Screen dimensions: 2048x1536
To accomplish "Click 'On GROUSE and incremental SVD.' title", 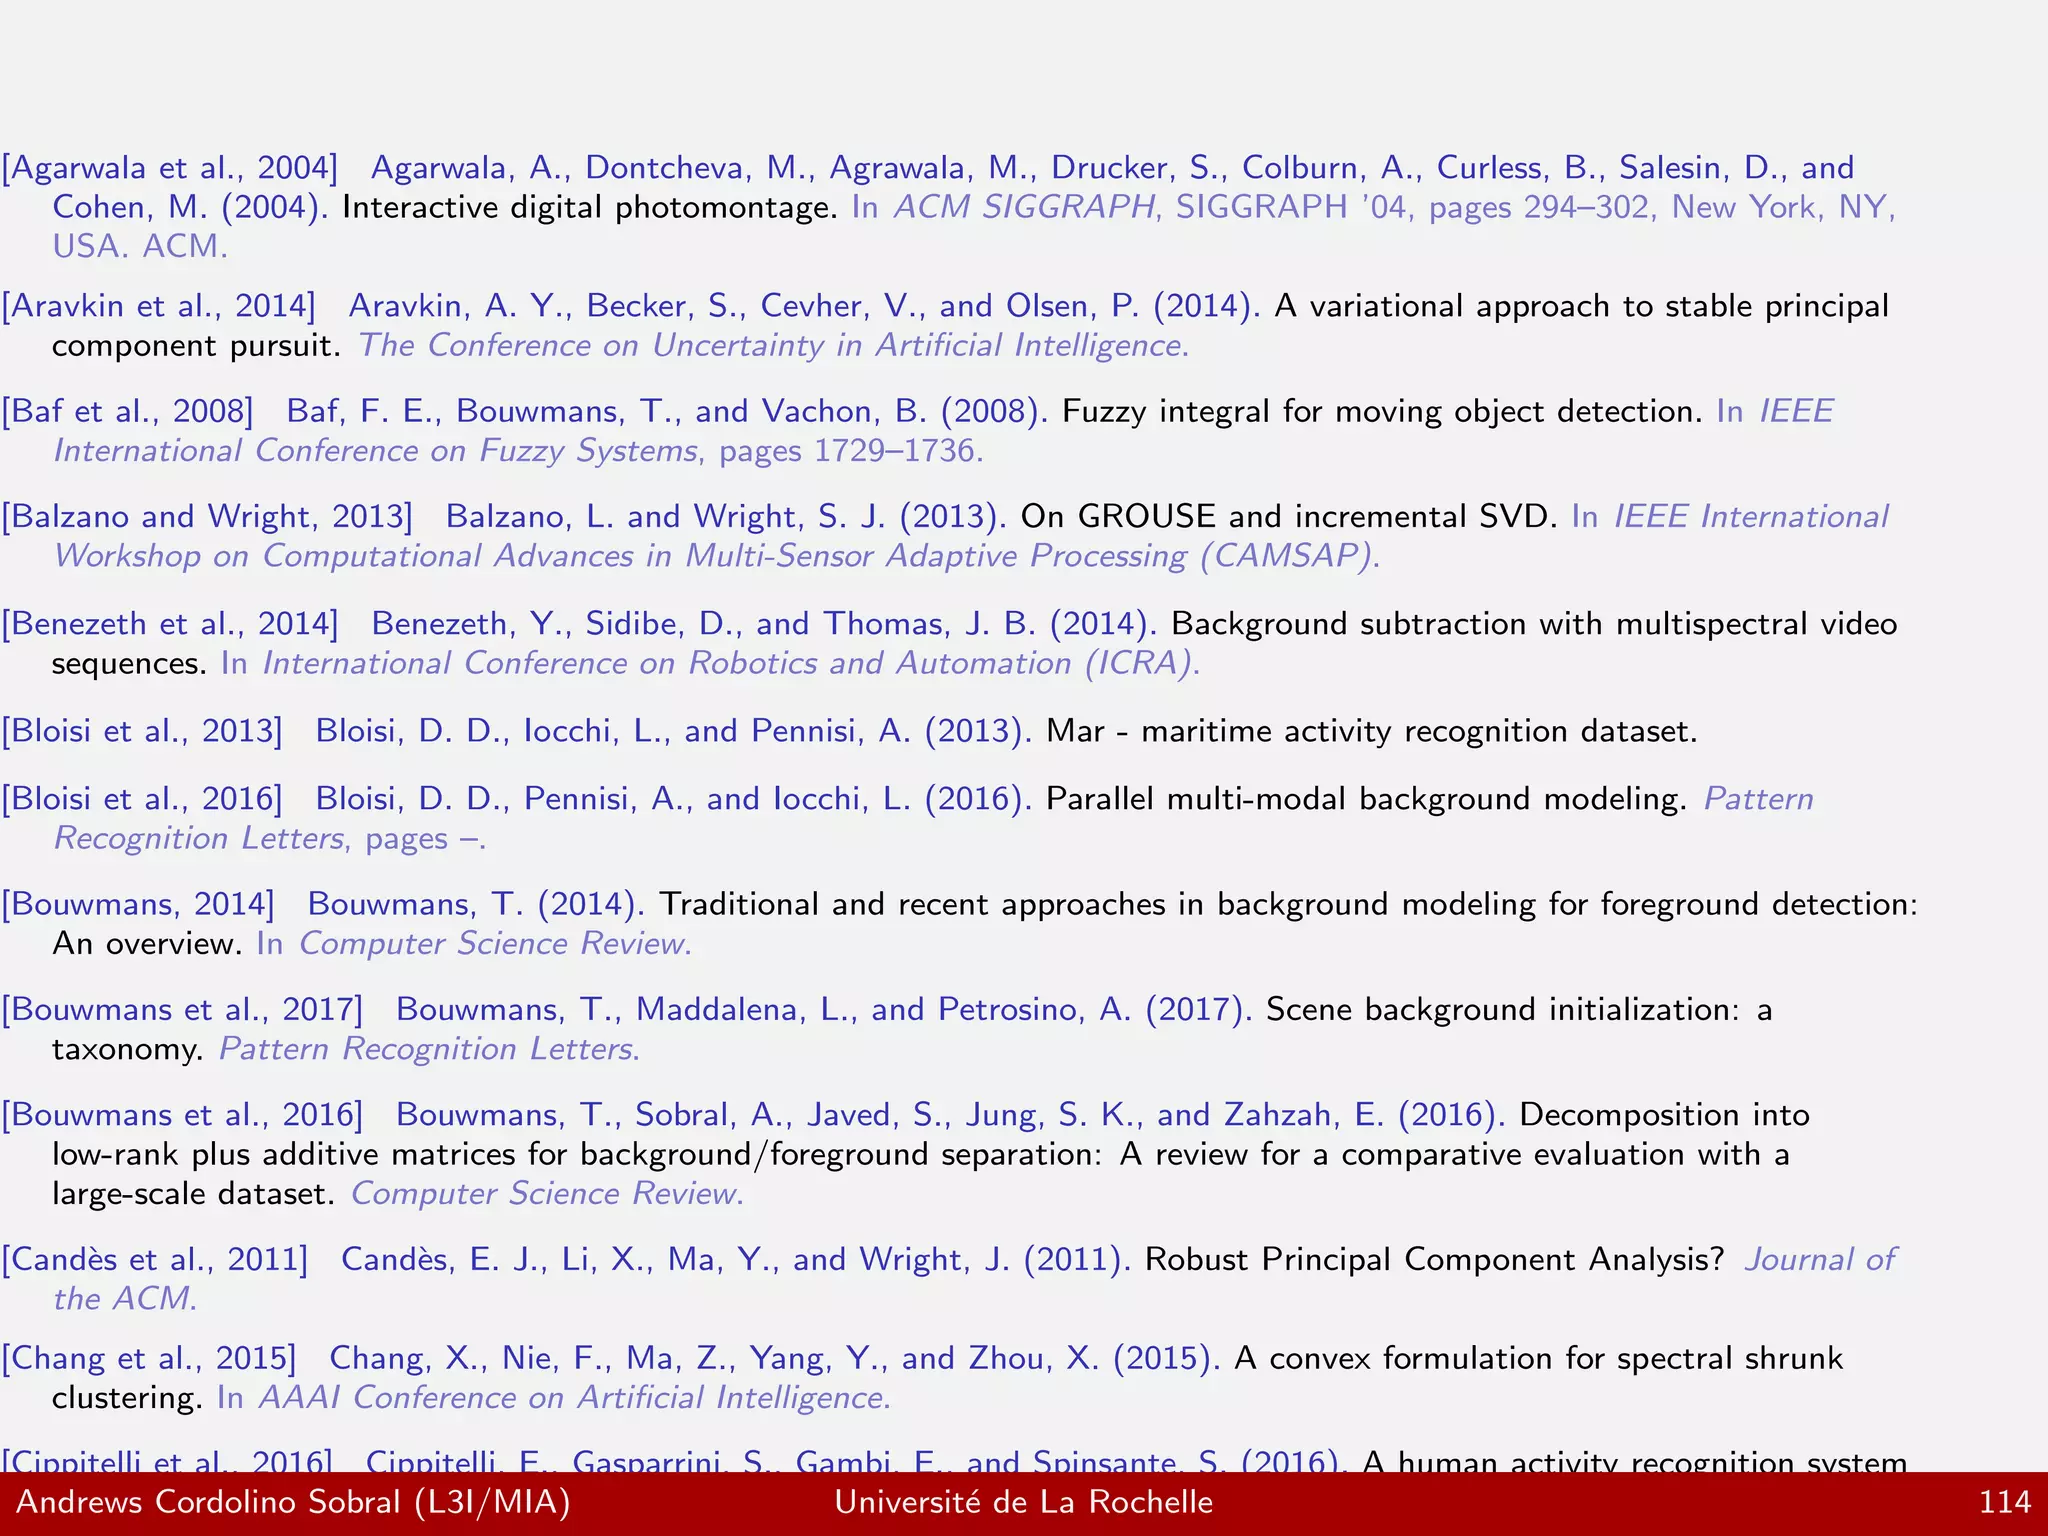I will point(1289,517).
